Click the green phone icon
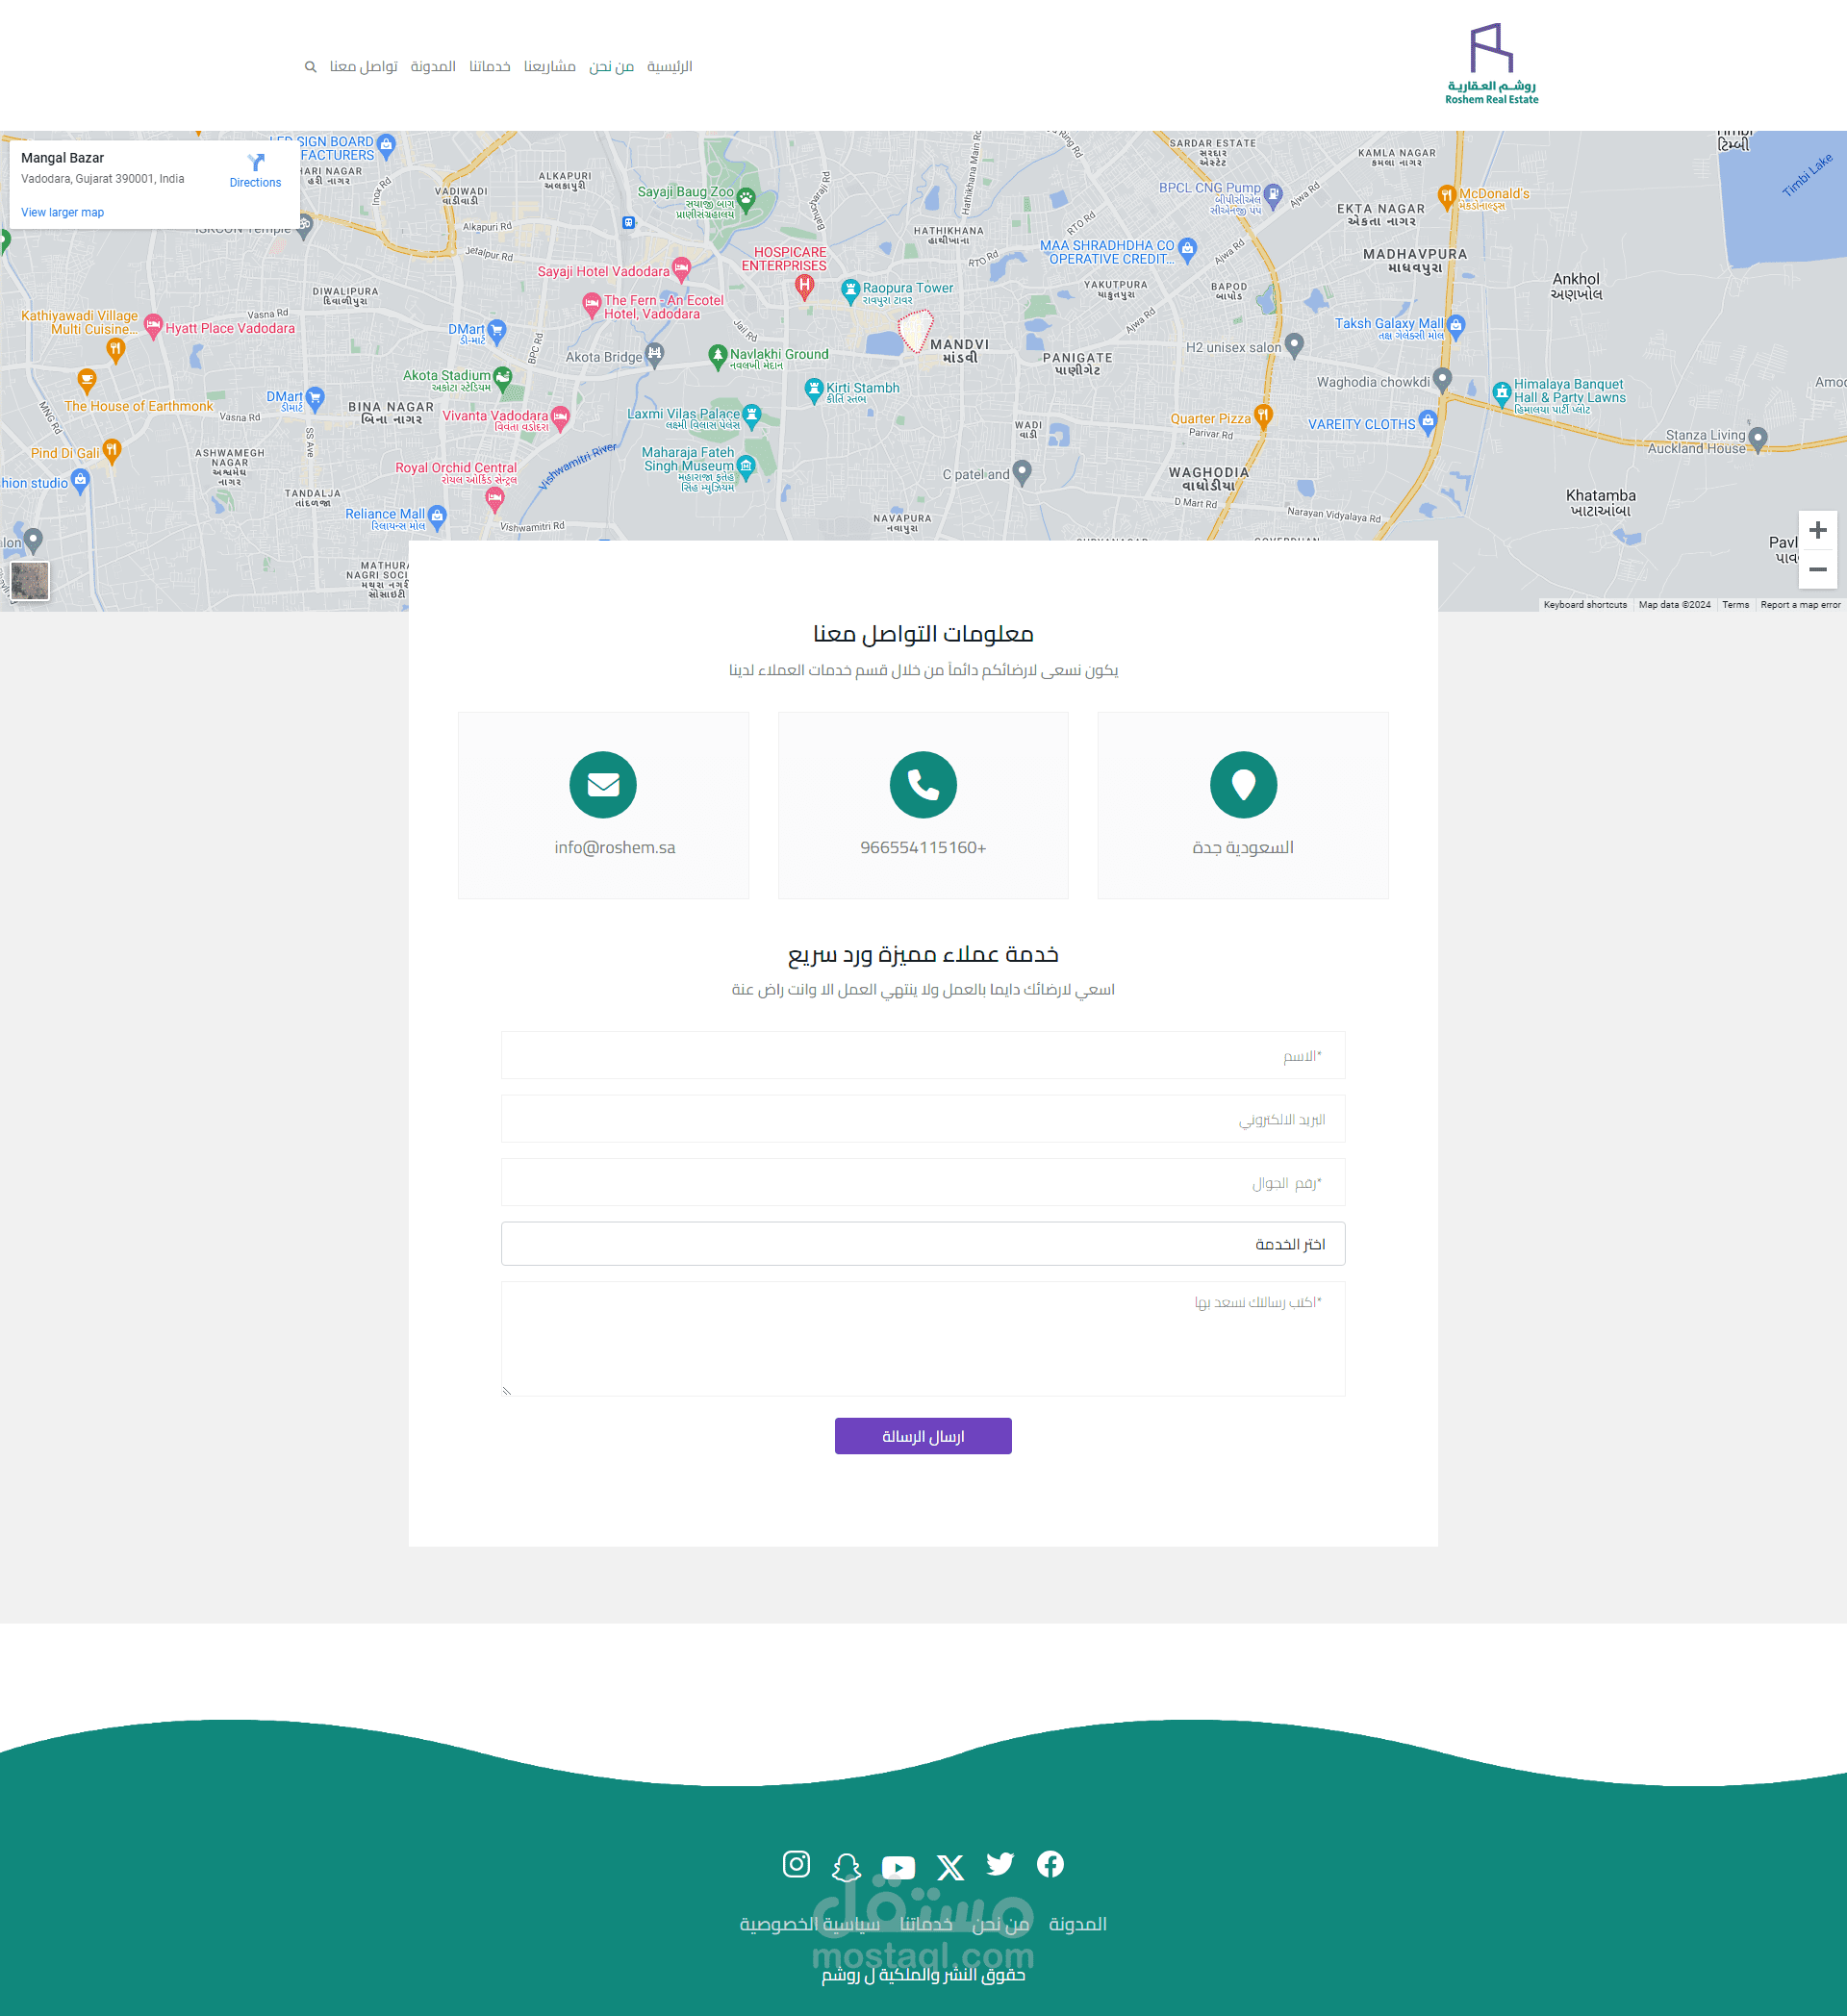1847x2016 pixels. pos(923,785)
